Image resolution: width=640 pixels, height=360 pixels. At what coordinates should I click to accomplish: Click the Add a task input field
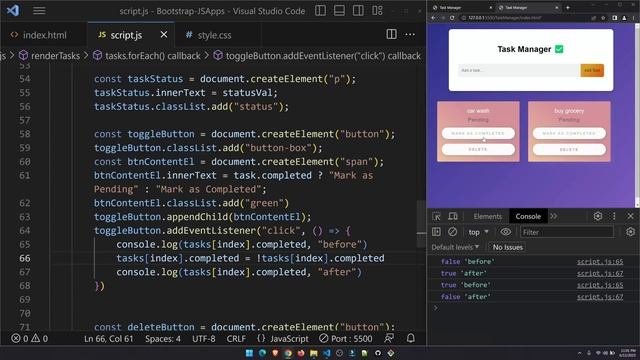click(519, 70)
